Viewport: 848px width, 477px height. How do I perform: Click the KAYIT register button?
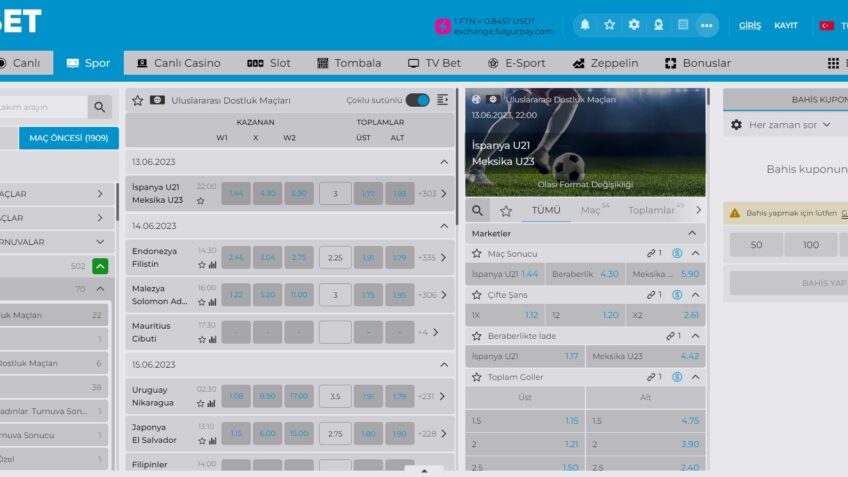[786, 25]
